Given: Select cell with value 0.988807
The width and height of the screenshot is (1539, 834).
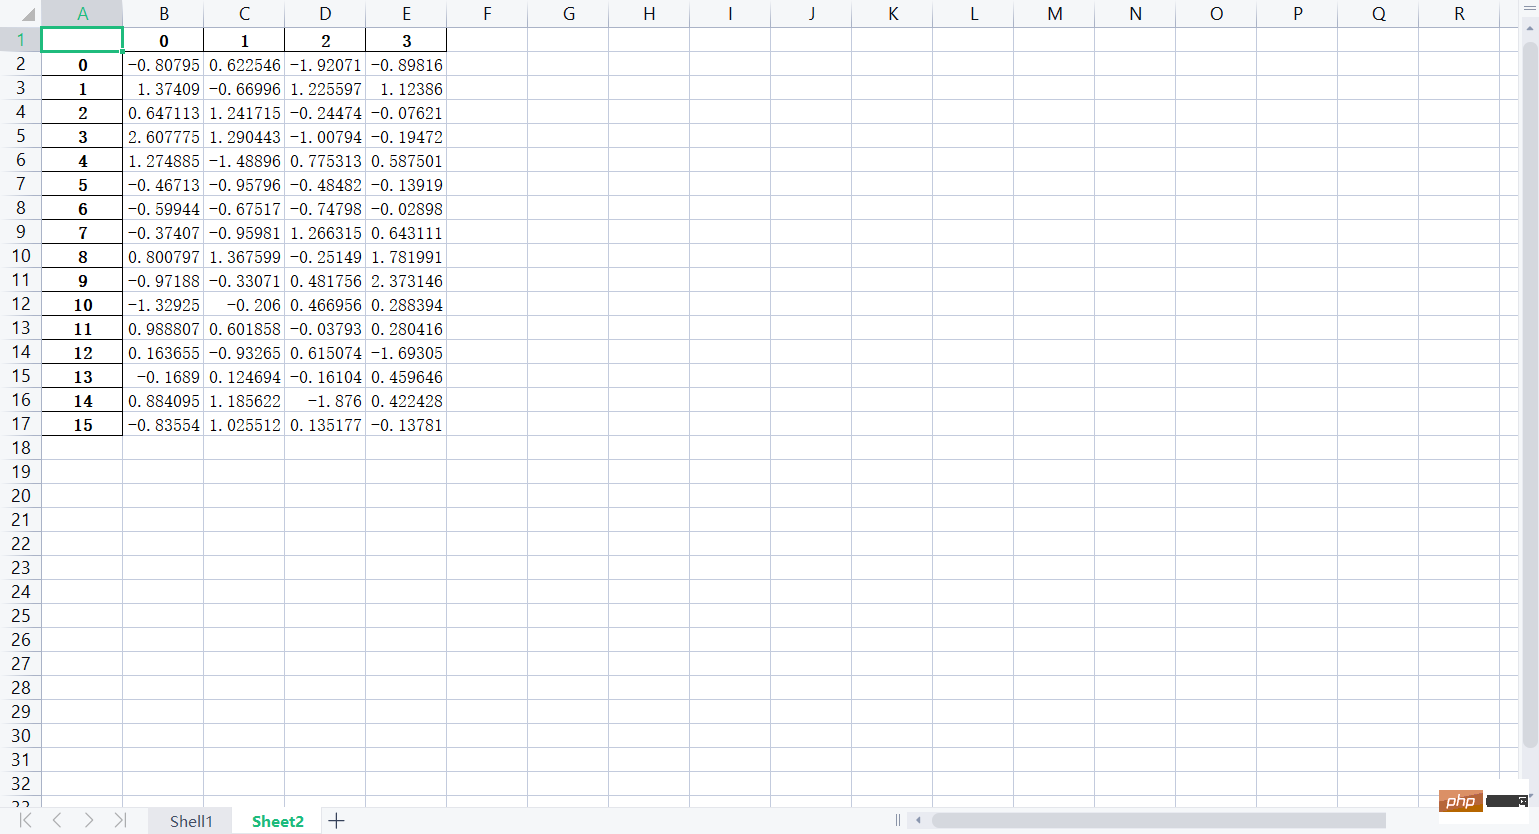Looking at the screenshot, I should click(164, 329).
